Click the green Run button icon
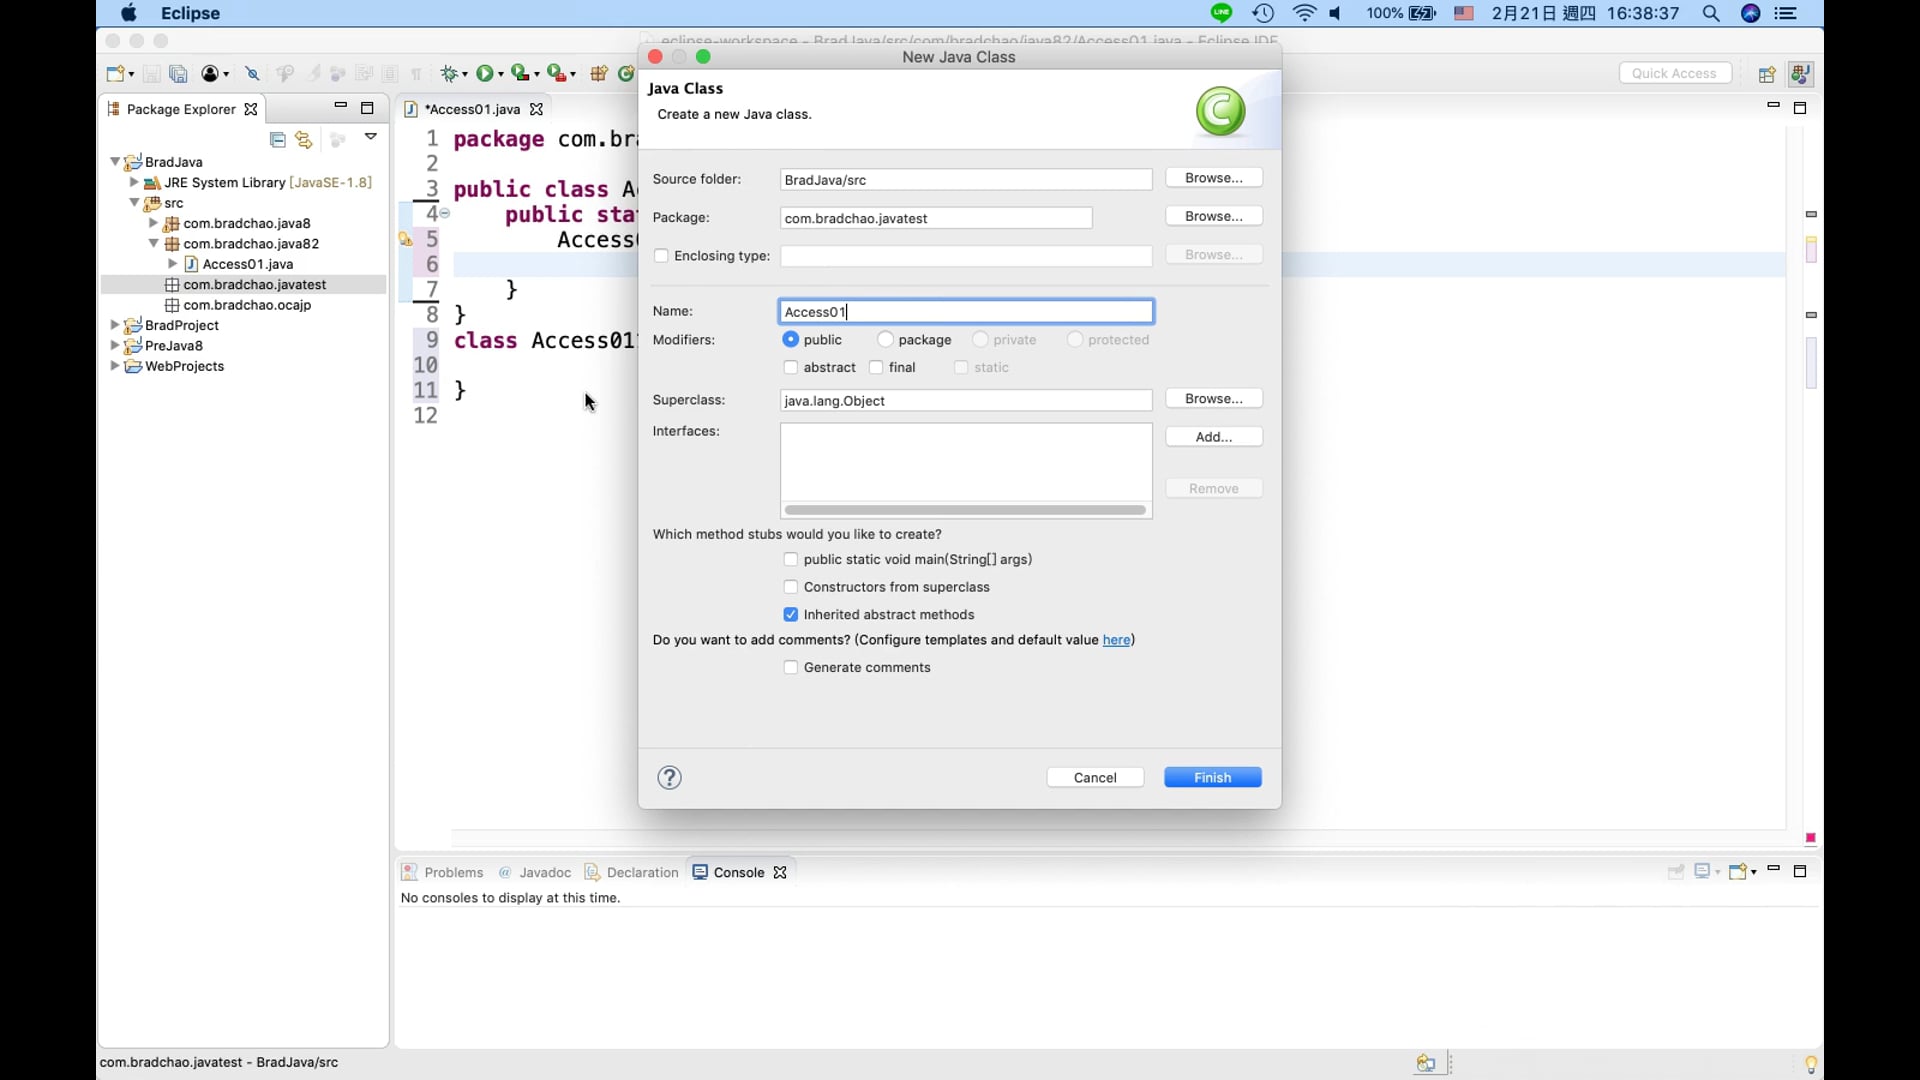The height and width of the screenshot is (1080, 1920). pyautogui.click(x=485, y=73)
